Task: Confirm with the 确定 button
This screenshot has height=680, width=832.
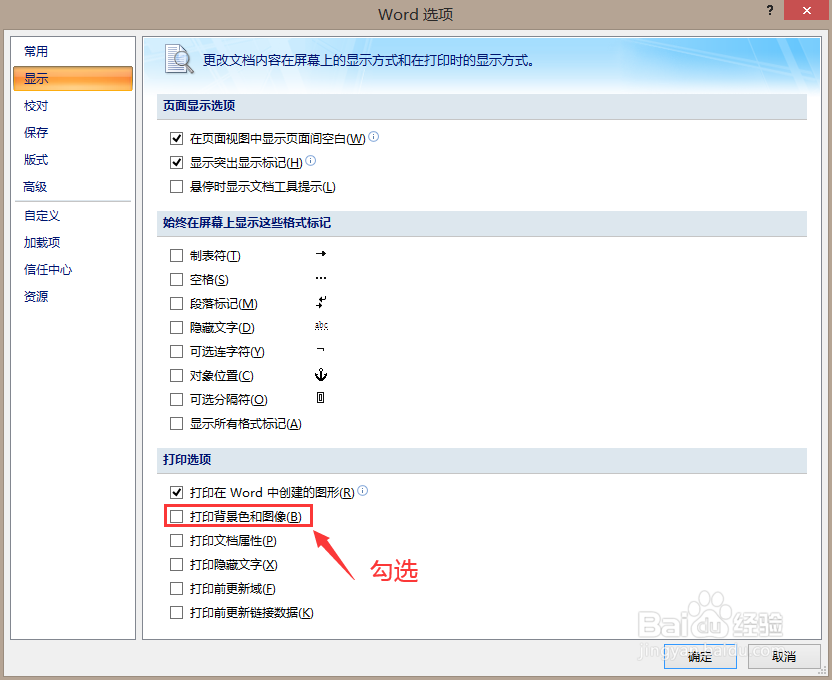Action: point(700,657)
